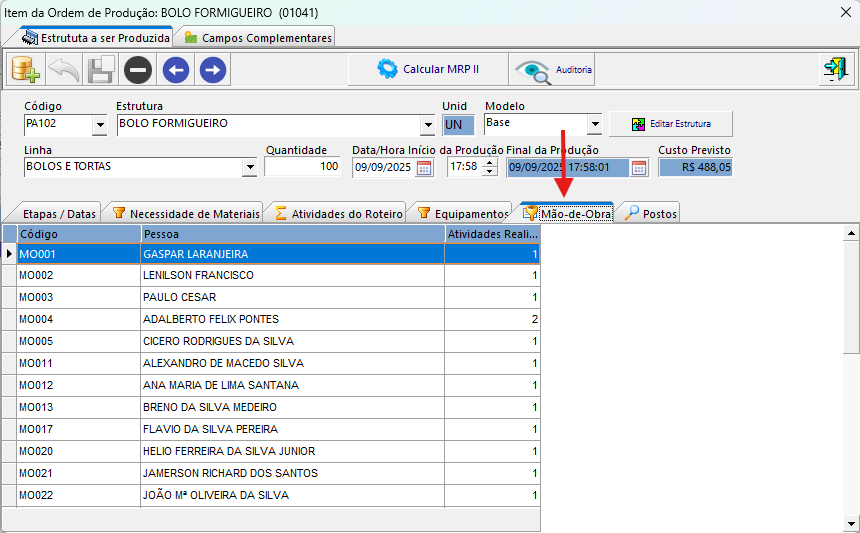The image size is (860, 533).
Task: Open calendar for Data/Hora Início date
Action: (424, 168)
